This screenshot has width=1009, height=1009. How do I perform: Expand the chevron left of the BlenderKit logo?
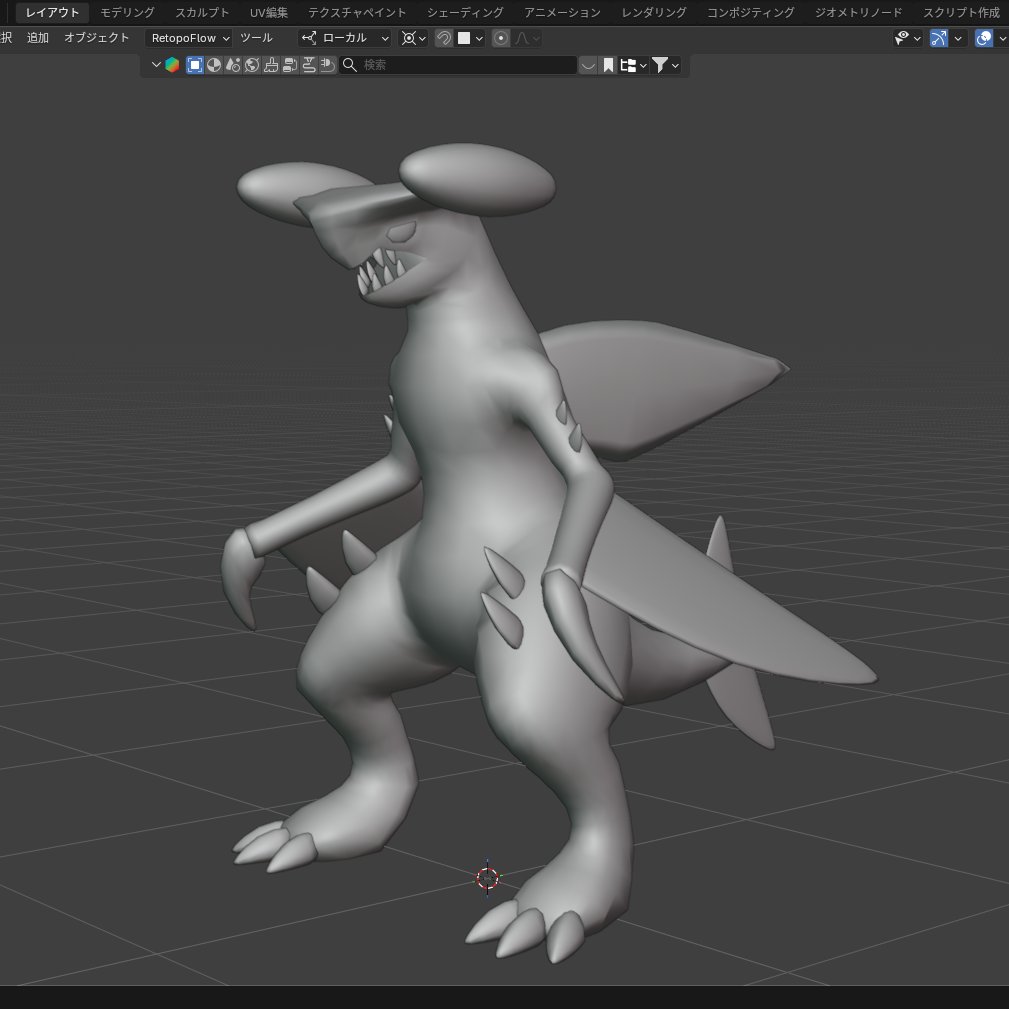156,64
